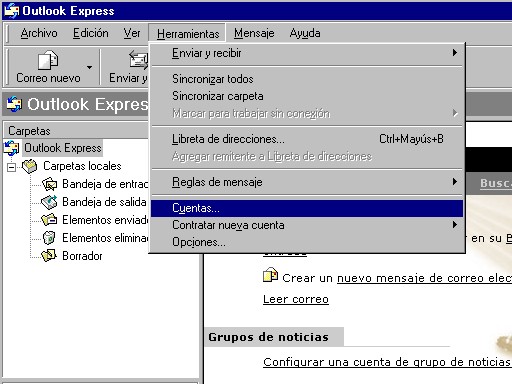Click the nuevo mensaje de correo link
This screenshot has height=384, width=512.
424,278
